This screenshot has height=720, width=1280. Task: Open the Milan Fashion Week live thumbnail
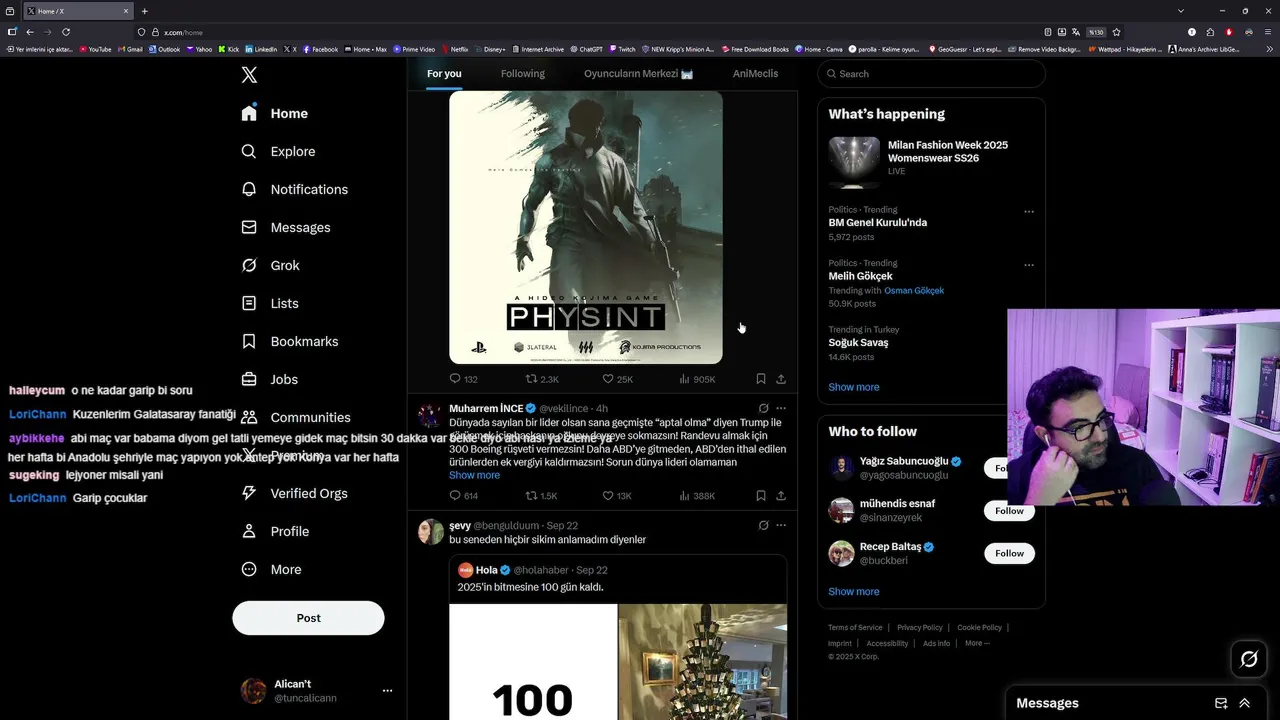(854, 162)
